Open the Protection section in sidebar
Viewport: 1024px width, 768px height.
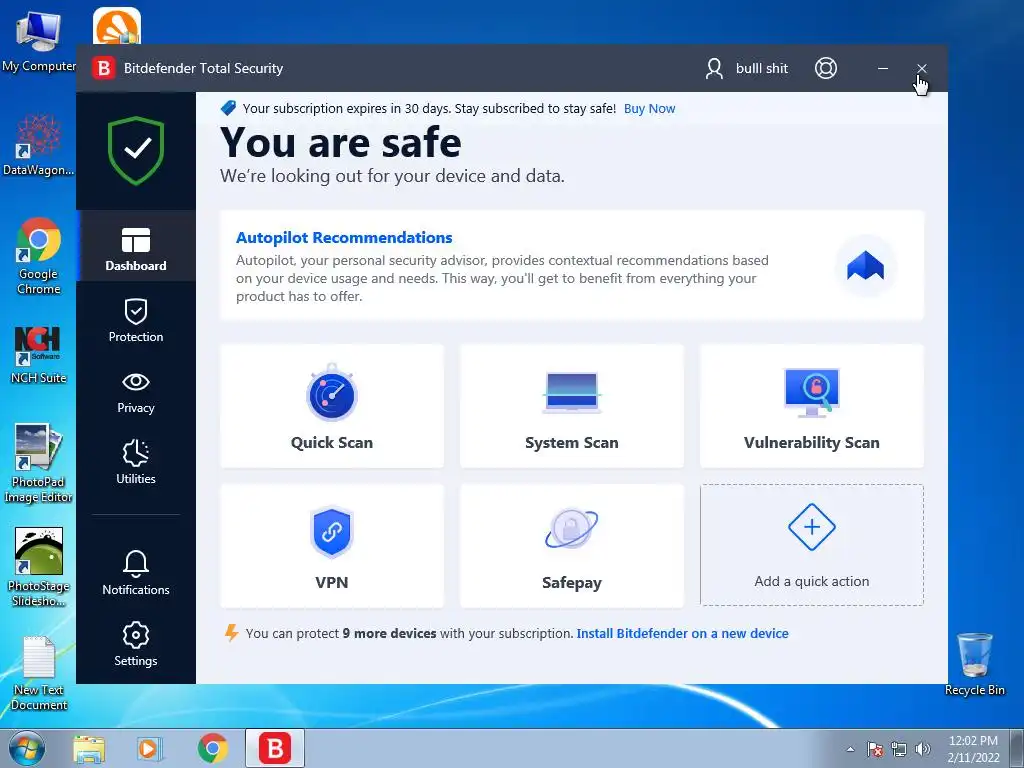pos(136,320)
